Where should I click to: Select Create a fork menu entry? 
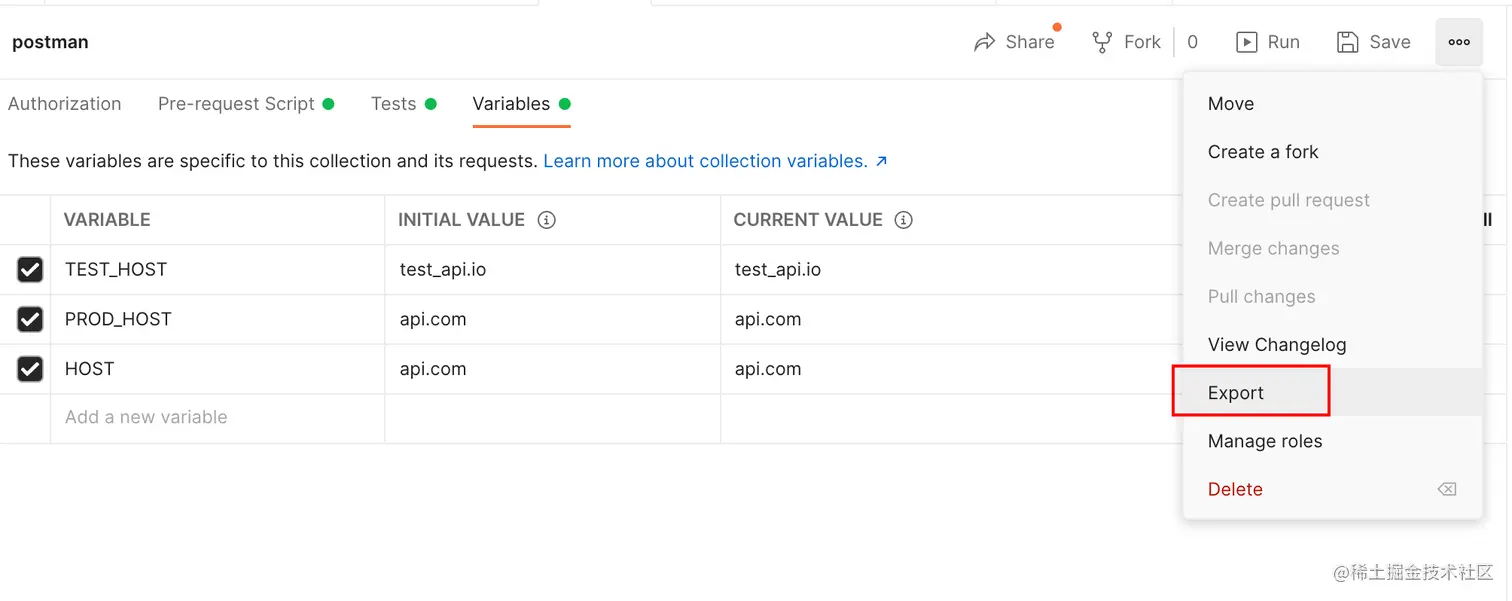[x=1263, y=152]
